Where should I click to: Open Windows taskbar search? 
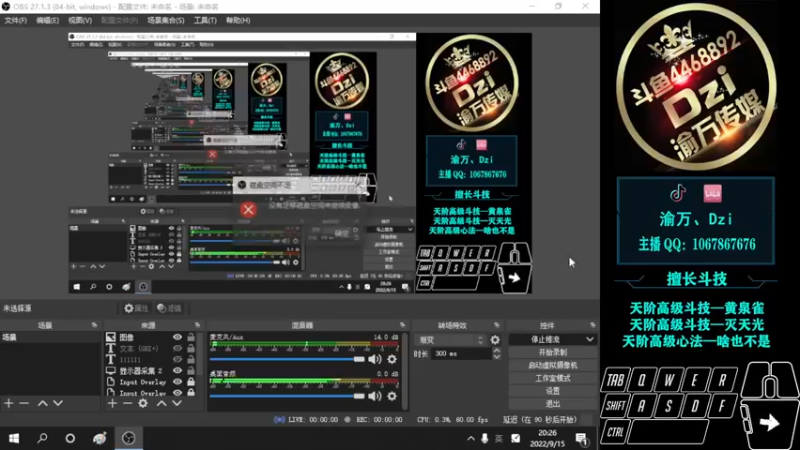point(42,438)
